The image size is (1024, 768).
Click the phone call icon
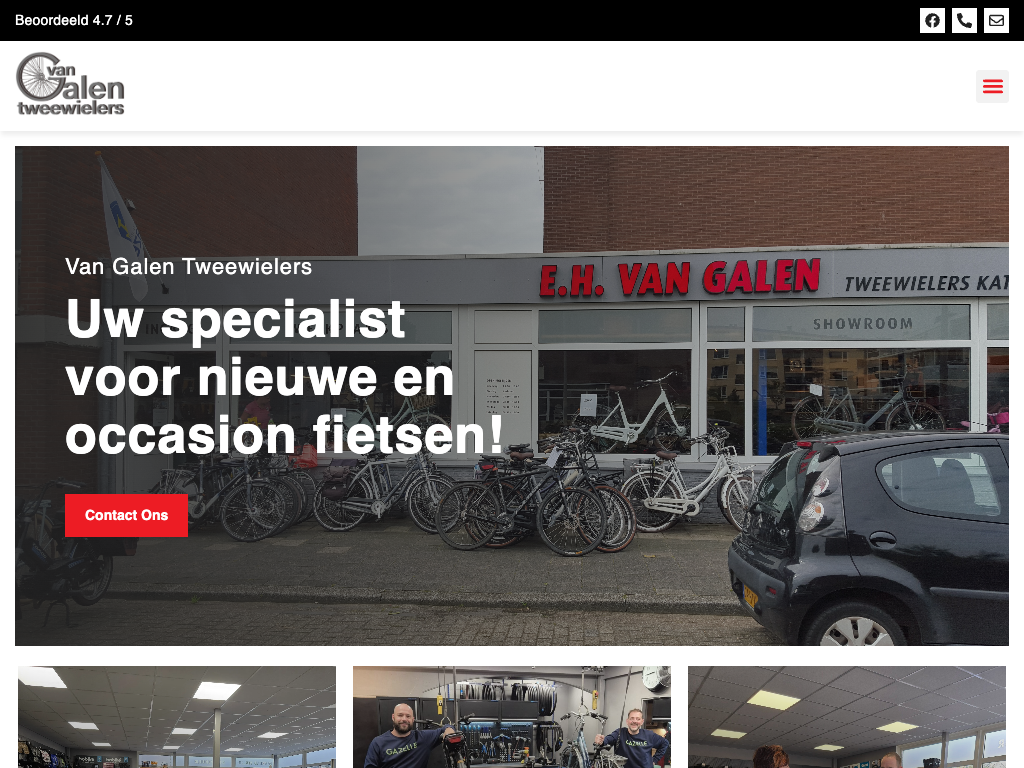pyautogui.click(x=964, y=20)
